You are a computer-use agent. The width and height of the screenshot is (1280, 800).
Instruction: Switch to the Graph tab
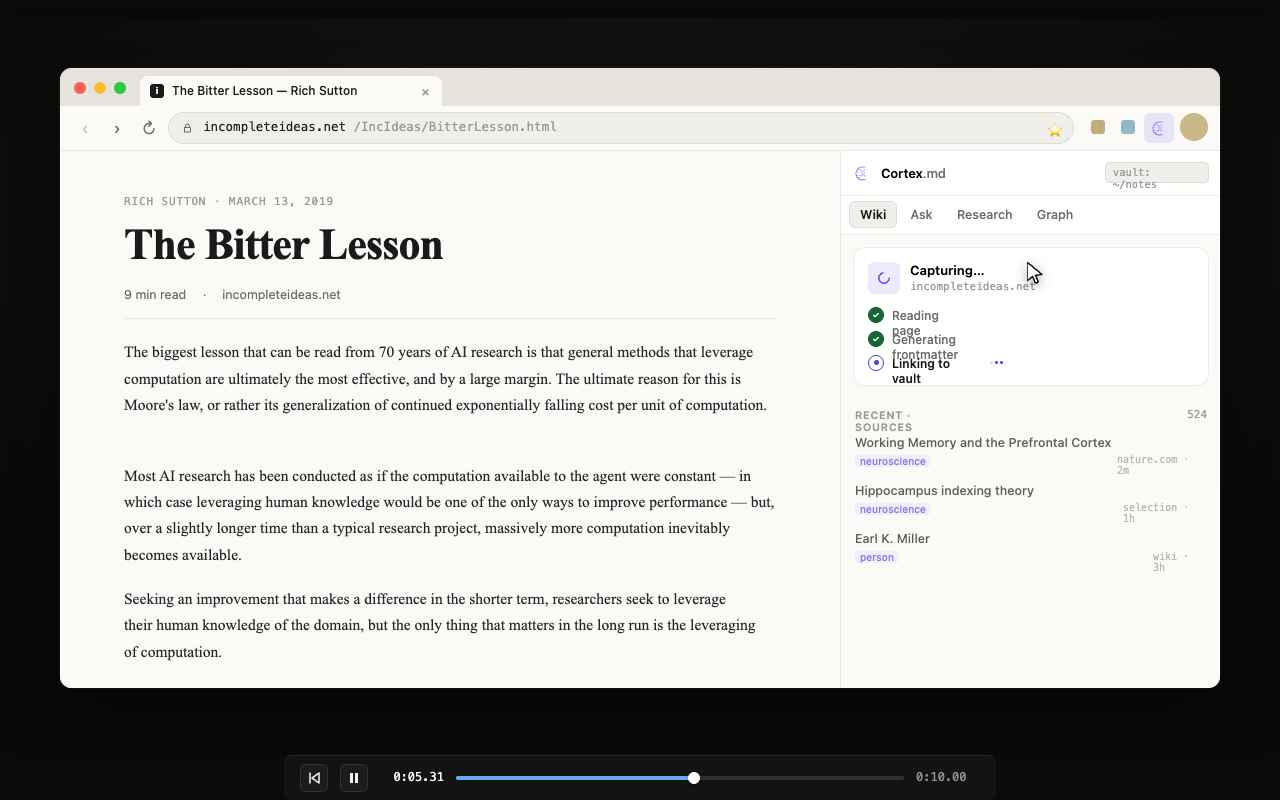(1055, 214)
